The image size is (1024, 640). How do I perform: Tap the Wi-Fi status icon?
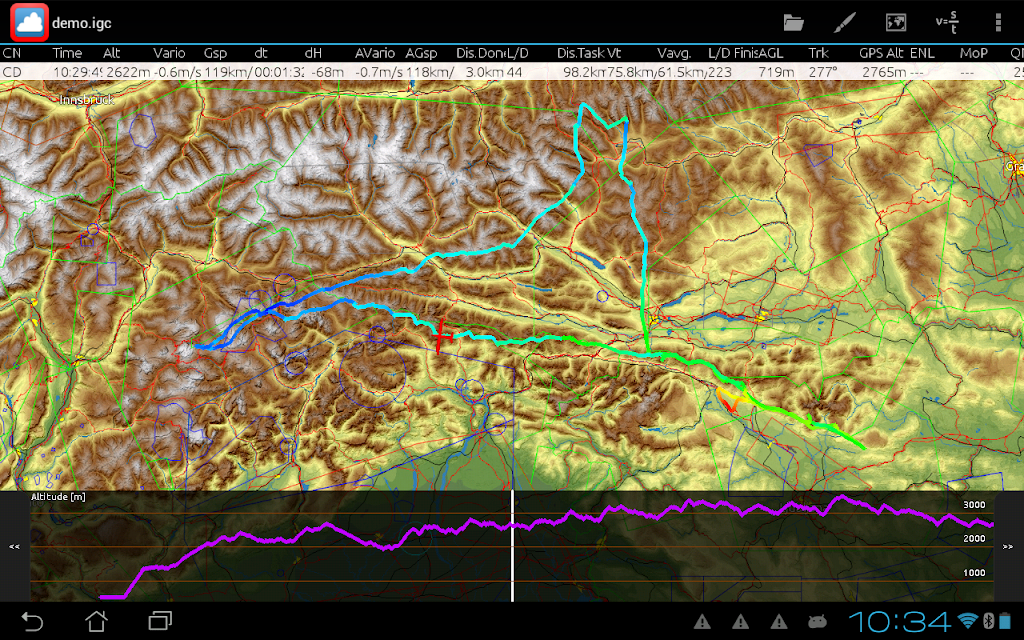pos(967,621)
